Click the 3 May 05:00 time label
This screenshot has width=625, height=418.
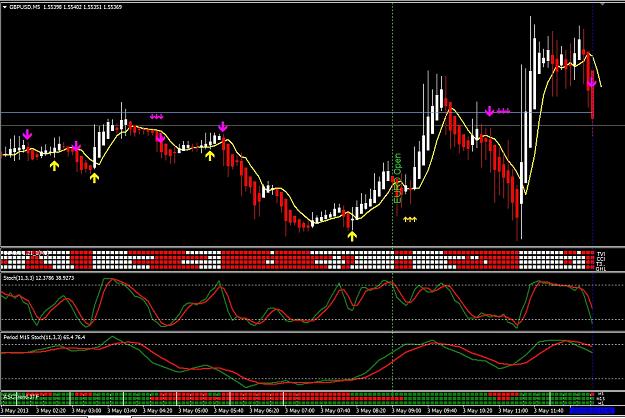pos(193,410)
